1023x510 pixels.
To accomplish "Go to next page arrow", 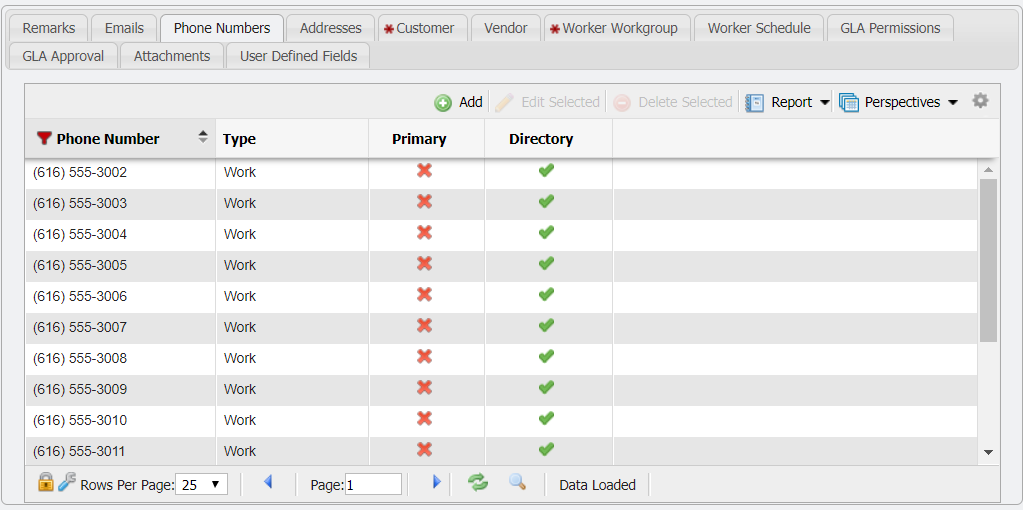I will (x=436, y=483).
